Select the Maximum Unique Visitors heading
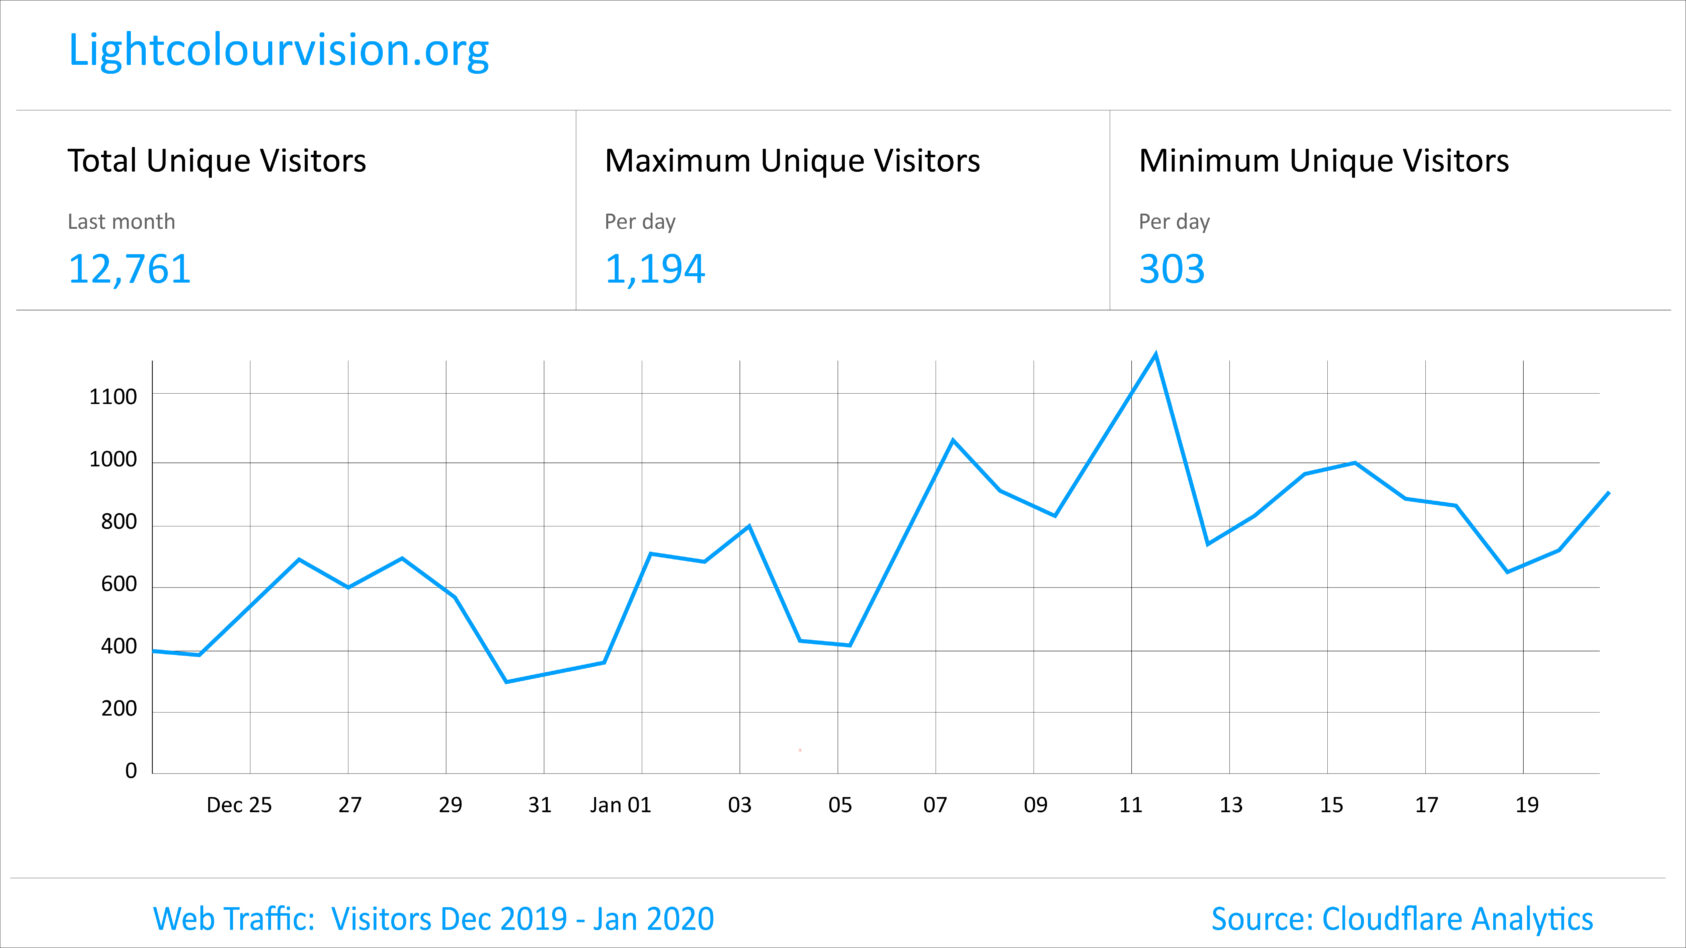Viewport: 1686px width, 948px height. [792, 161]
